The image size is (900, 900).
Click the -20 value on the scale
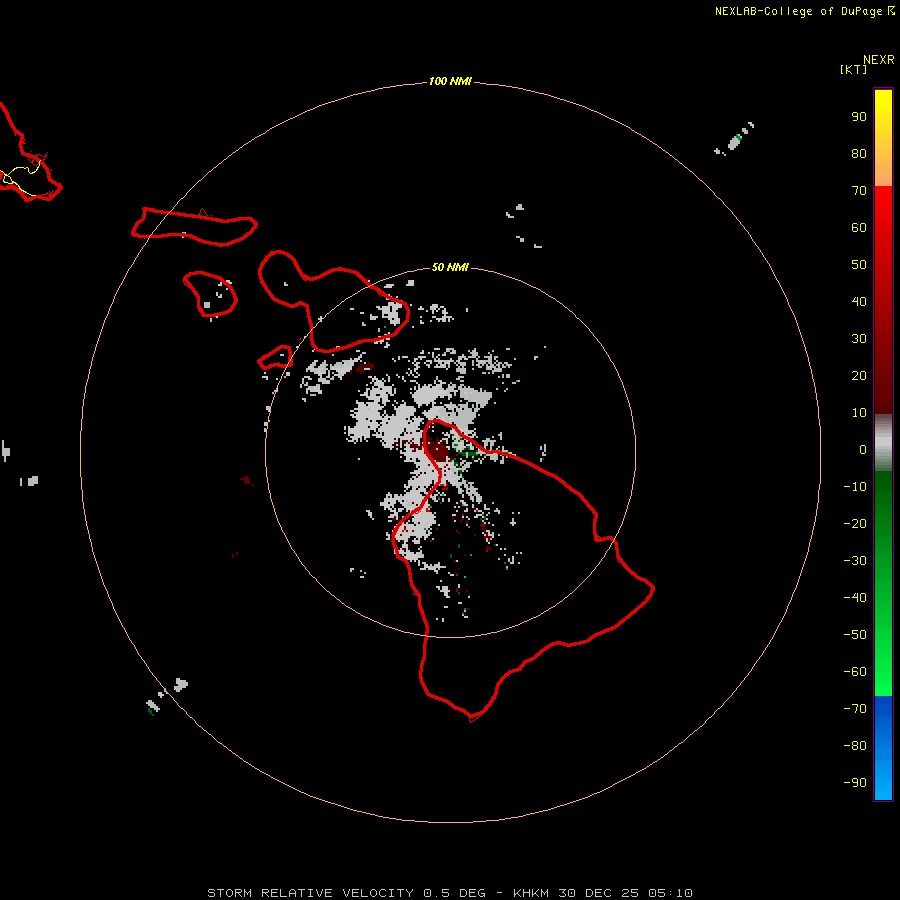click(855, 523)
